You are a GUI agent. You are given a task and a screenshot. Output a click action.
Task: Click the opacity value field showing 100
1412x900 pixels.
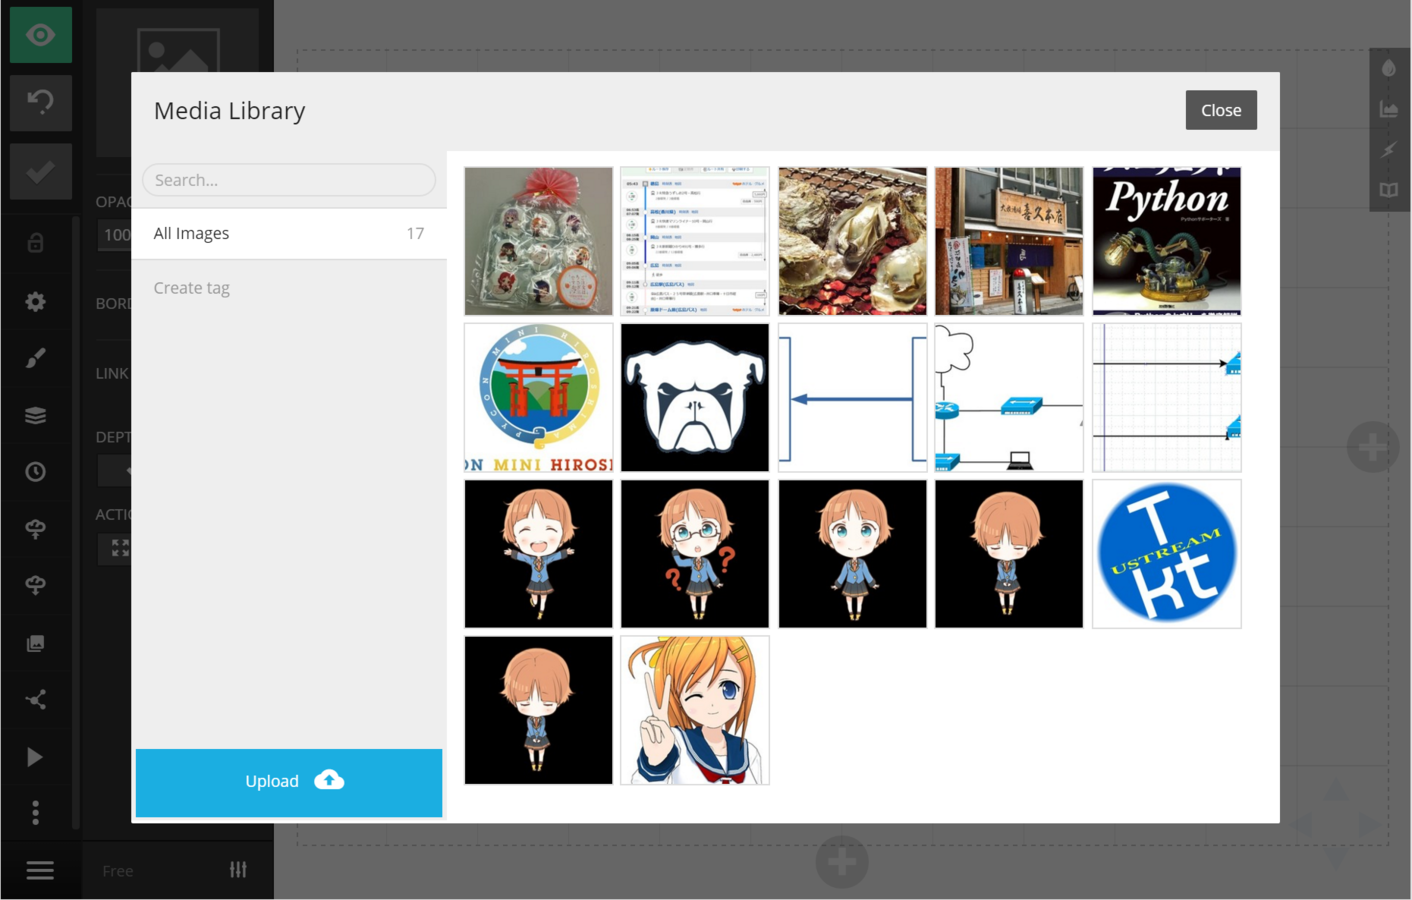[x=116, y=235]
